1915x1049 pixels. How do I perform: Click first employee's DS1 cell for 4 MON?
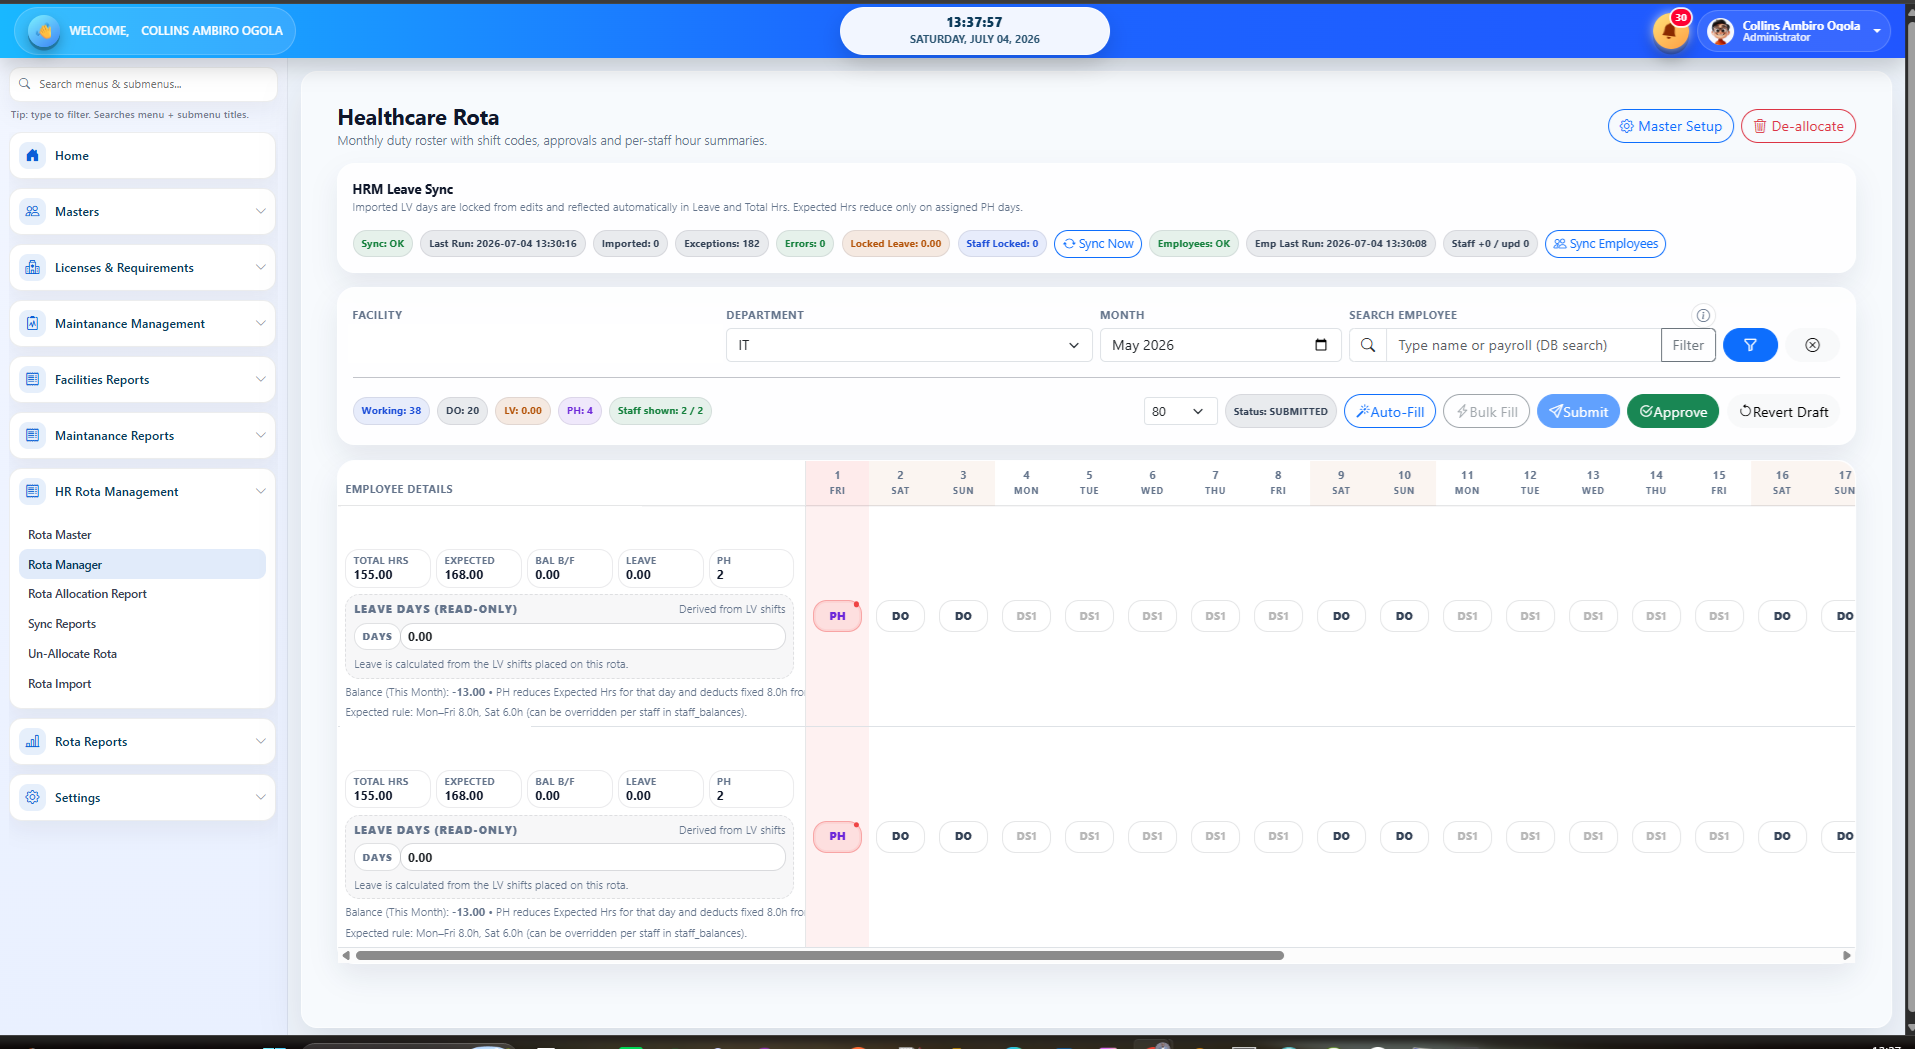coord(1026,616)
